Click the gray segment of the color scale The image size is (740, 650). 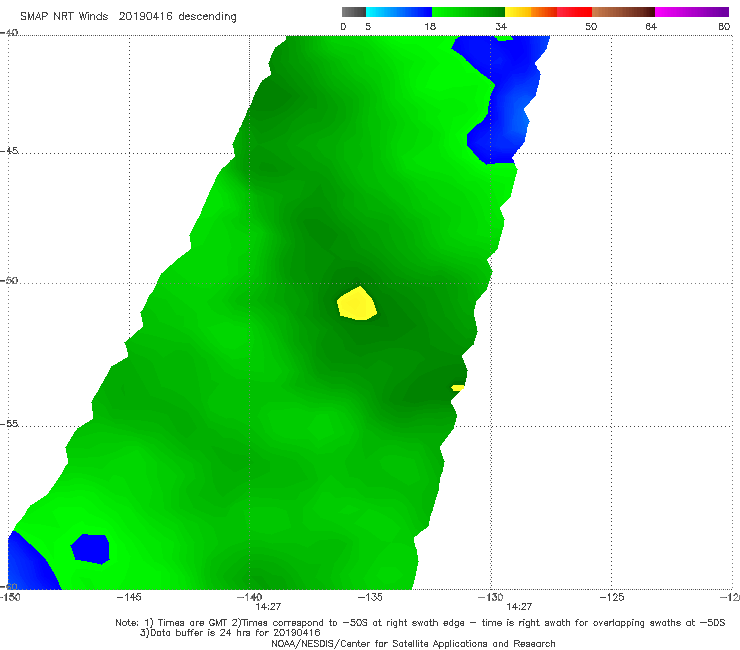[354, 12]
